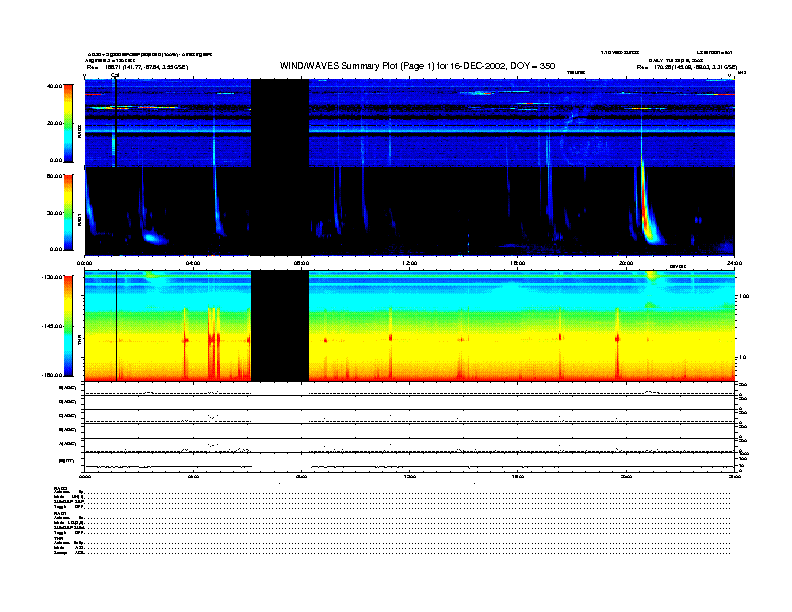The width and height of the screenshot is (792, 612).
Task: Click the RAD2 status header at bottom left
Action: (61, 488)
